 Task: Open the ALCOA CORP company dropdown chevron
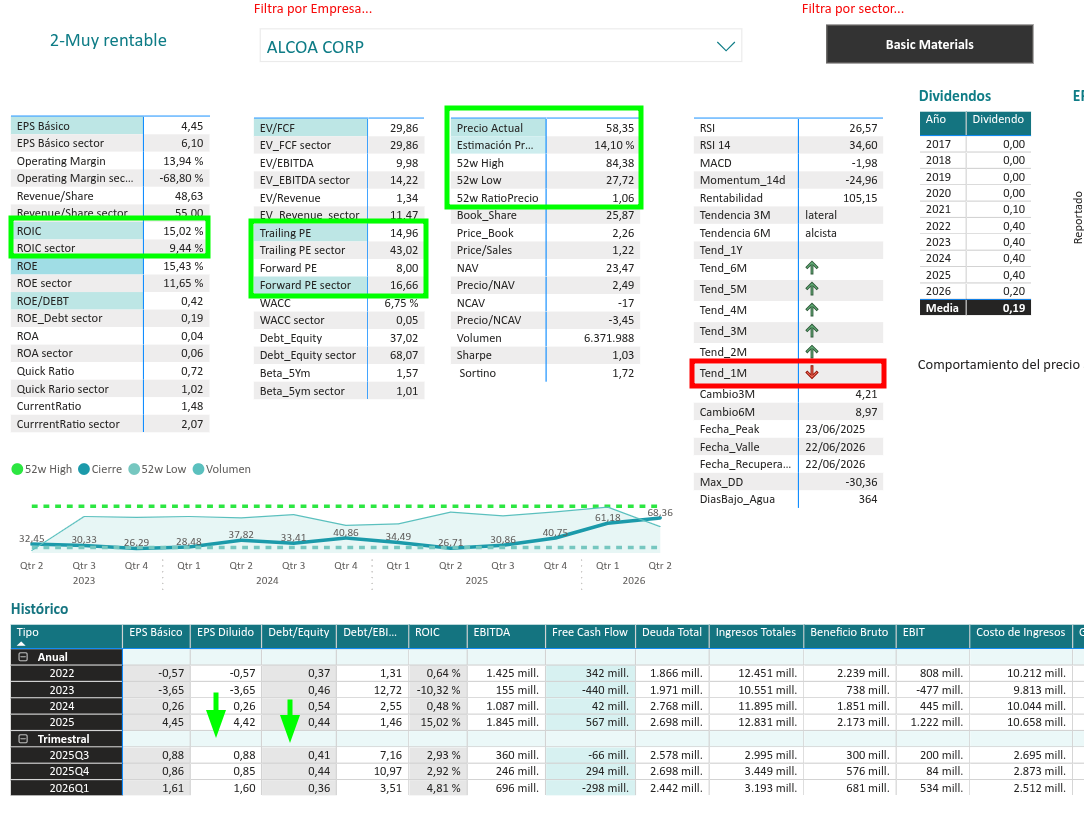click(725, 46)
